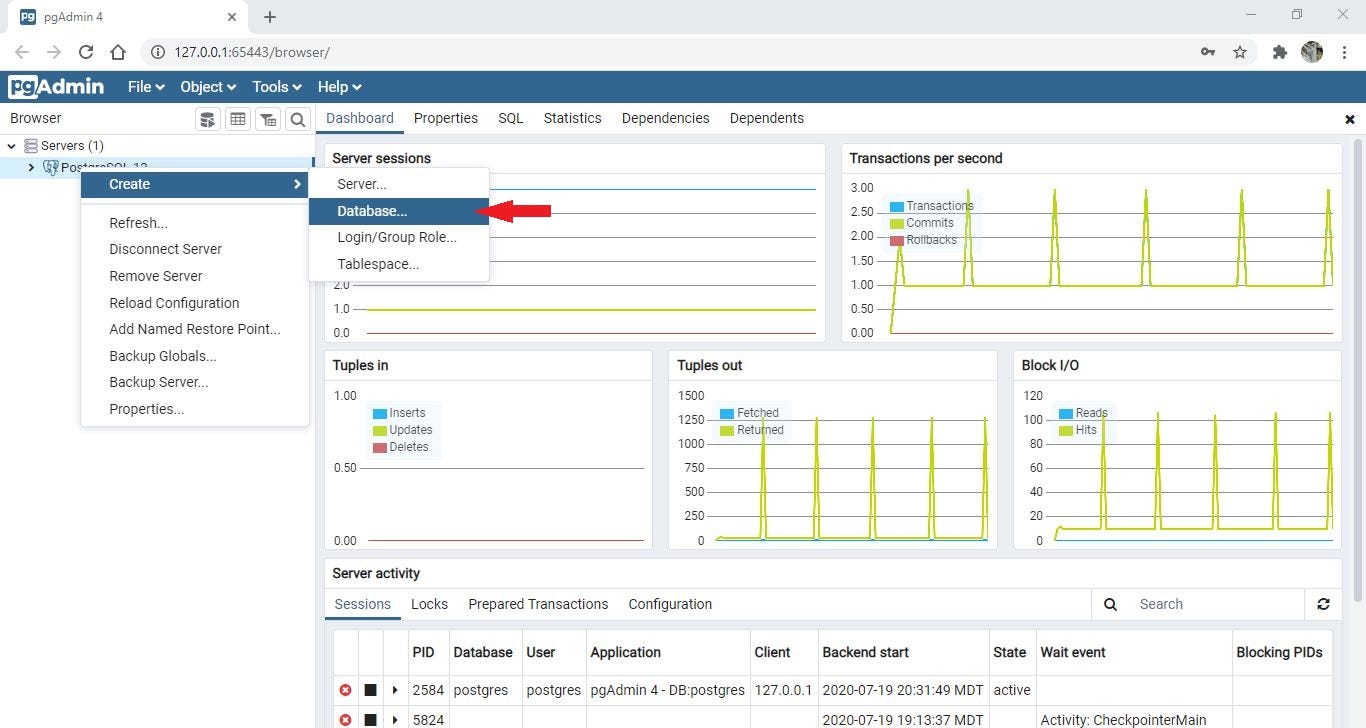Screen dimensions: 1366x728
Task: Select Tablespace... in the Create submenu
Action: click(x=399, y=264)
